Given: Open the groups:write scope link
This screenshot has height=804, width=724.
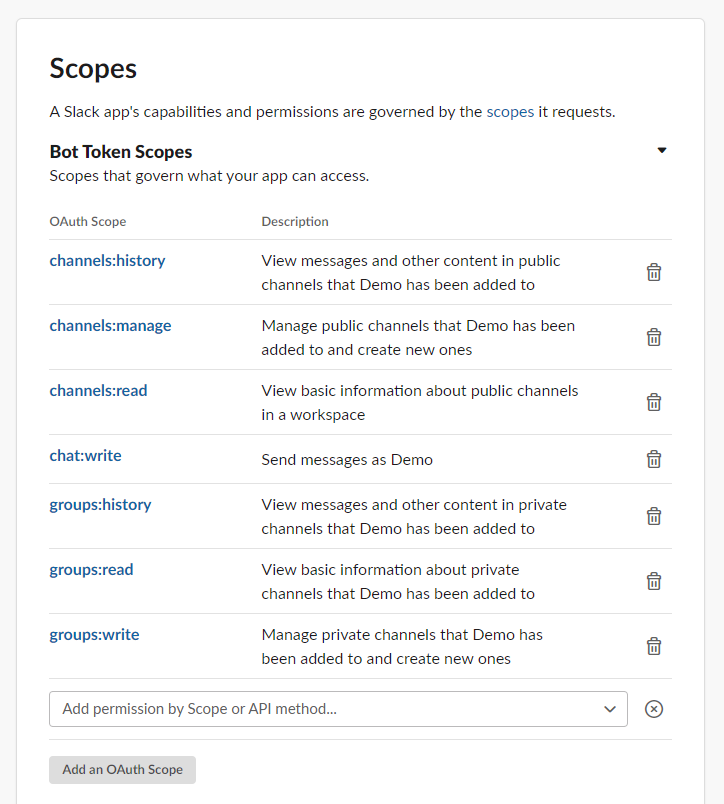Looking at the screenshot, I should (x=94, y=634).
